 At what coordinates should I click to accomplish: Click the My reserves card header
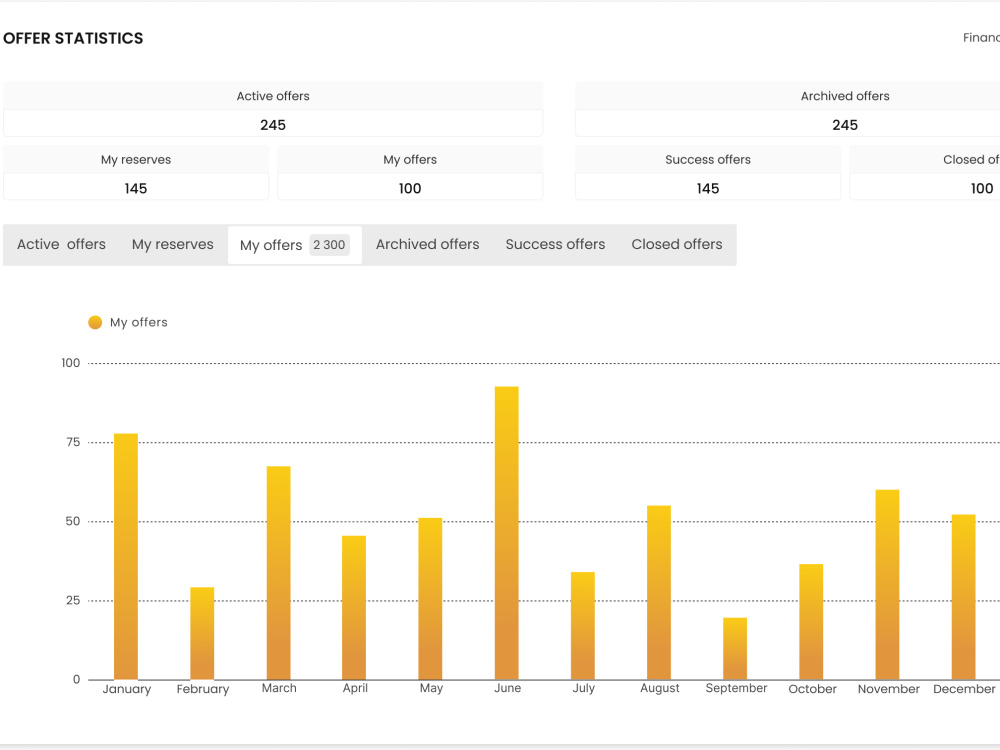136,159
